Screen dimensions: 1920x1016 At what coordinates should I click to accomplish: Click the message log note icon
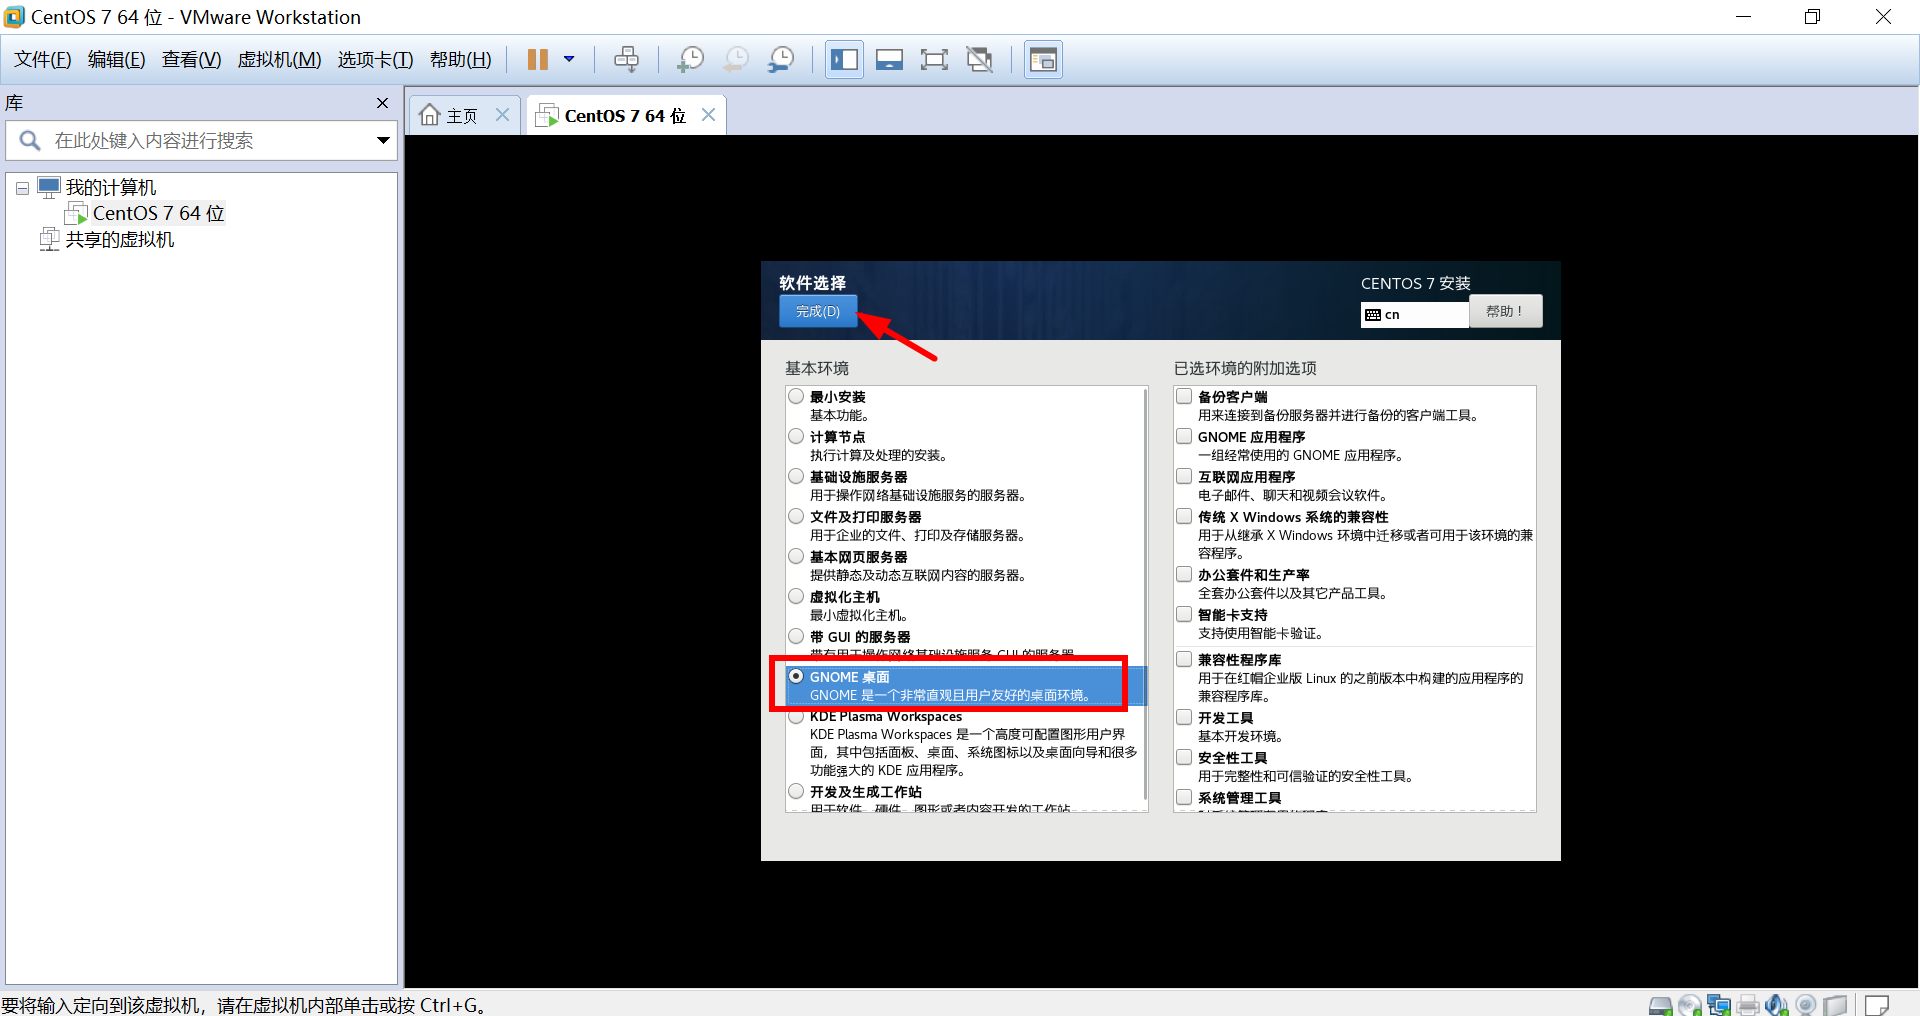pyautogui.click(x=1877, y=1005)
